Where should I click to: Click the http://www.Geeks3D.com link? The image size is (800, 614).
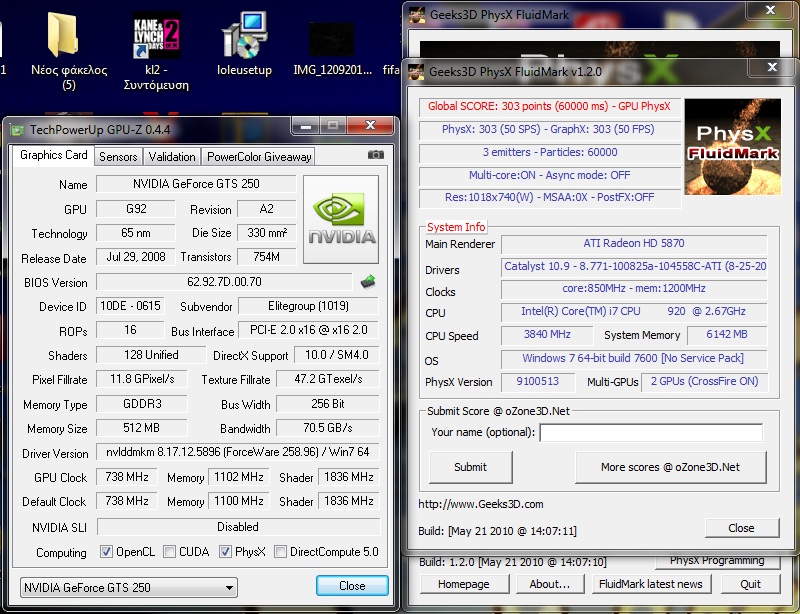[481, 504]
